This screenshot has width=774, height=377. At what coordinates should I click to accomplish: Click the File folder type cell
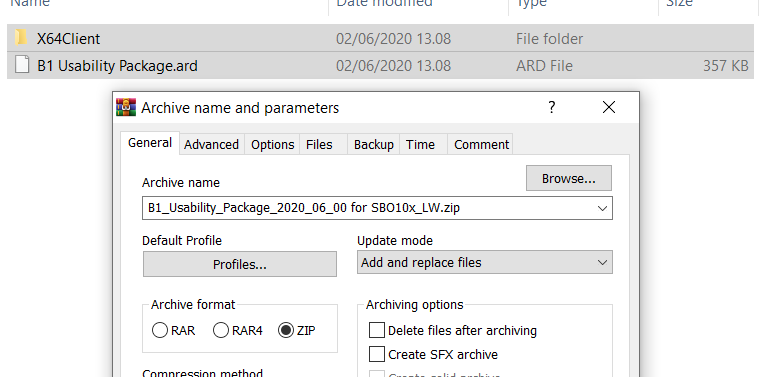tap(549, 38)
